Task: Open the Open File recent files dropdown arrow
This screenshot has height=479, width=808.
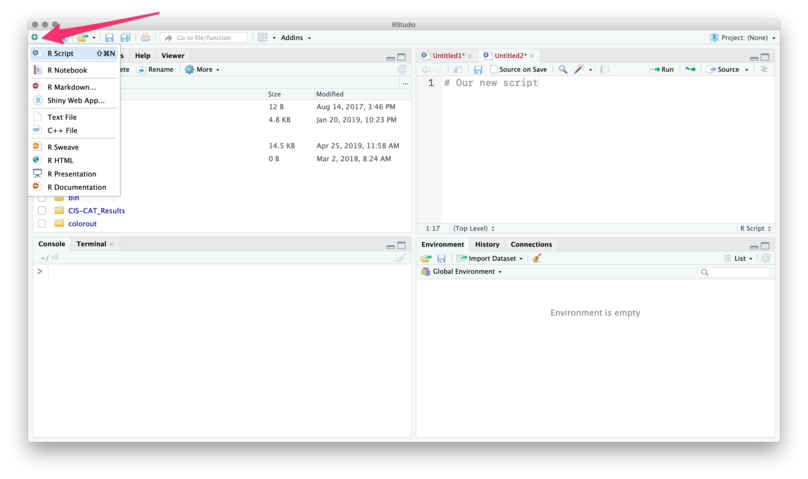Action: [94, 38]
